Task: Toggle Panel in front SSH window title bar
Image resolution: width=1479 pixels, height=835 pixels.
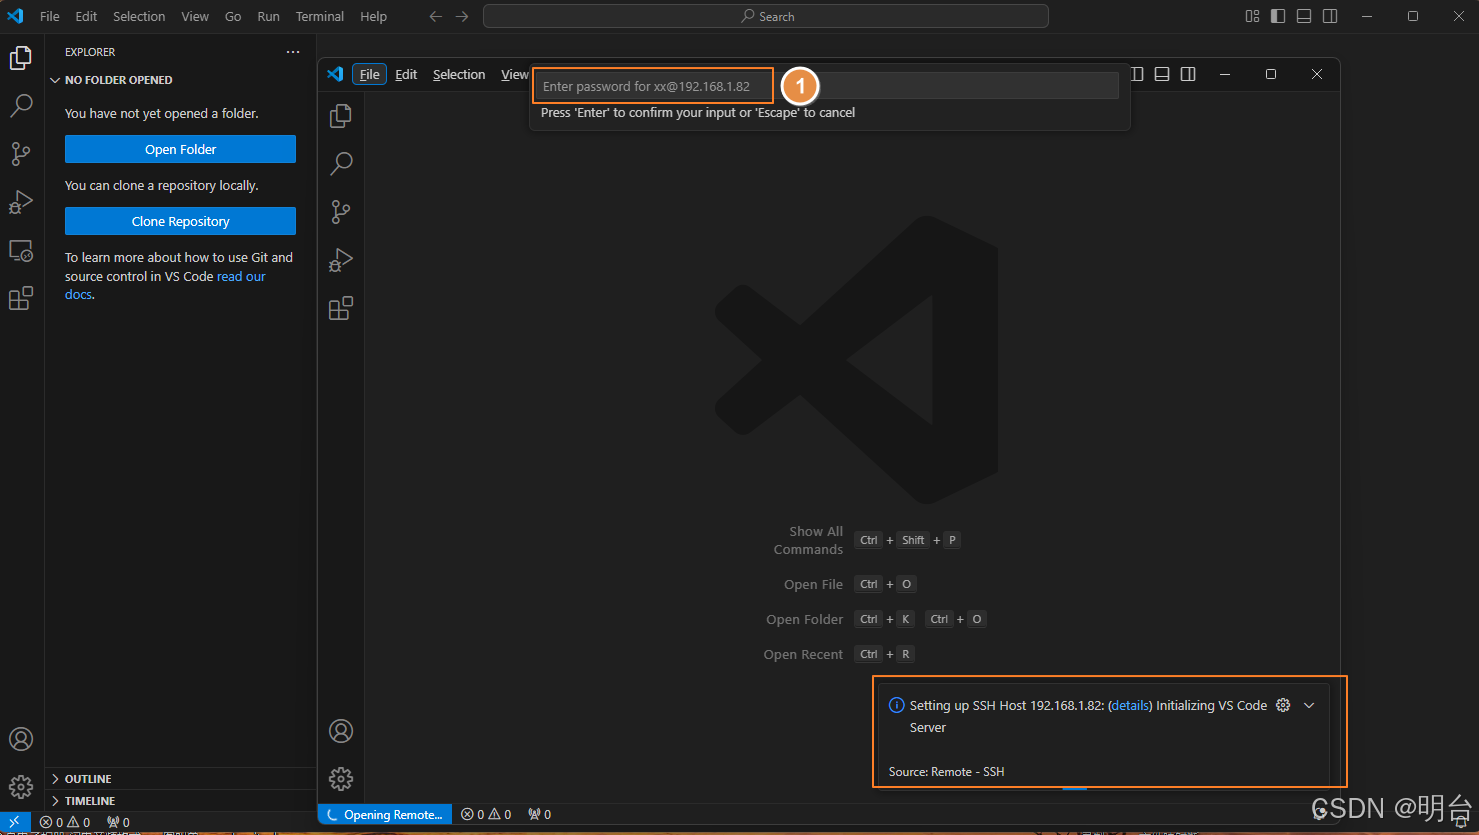Action: coord(1162,74)
